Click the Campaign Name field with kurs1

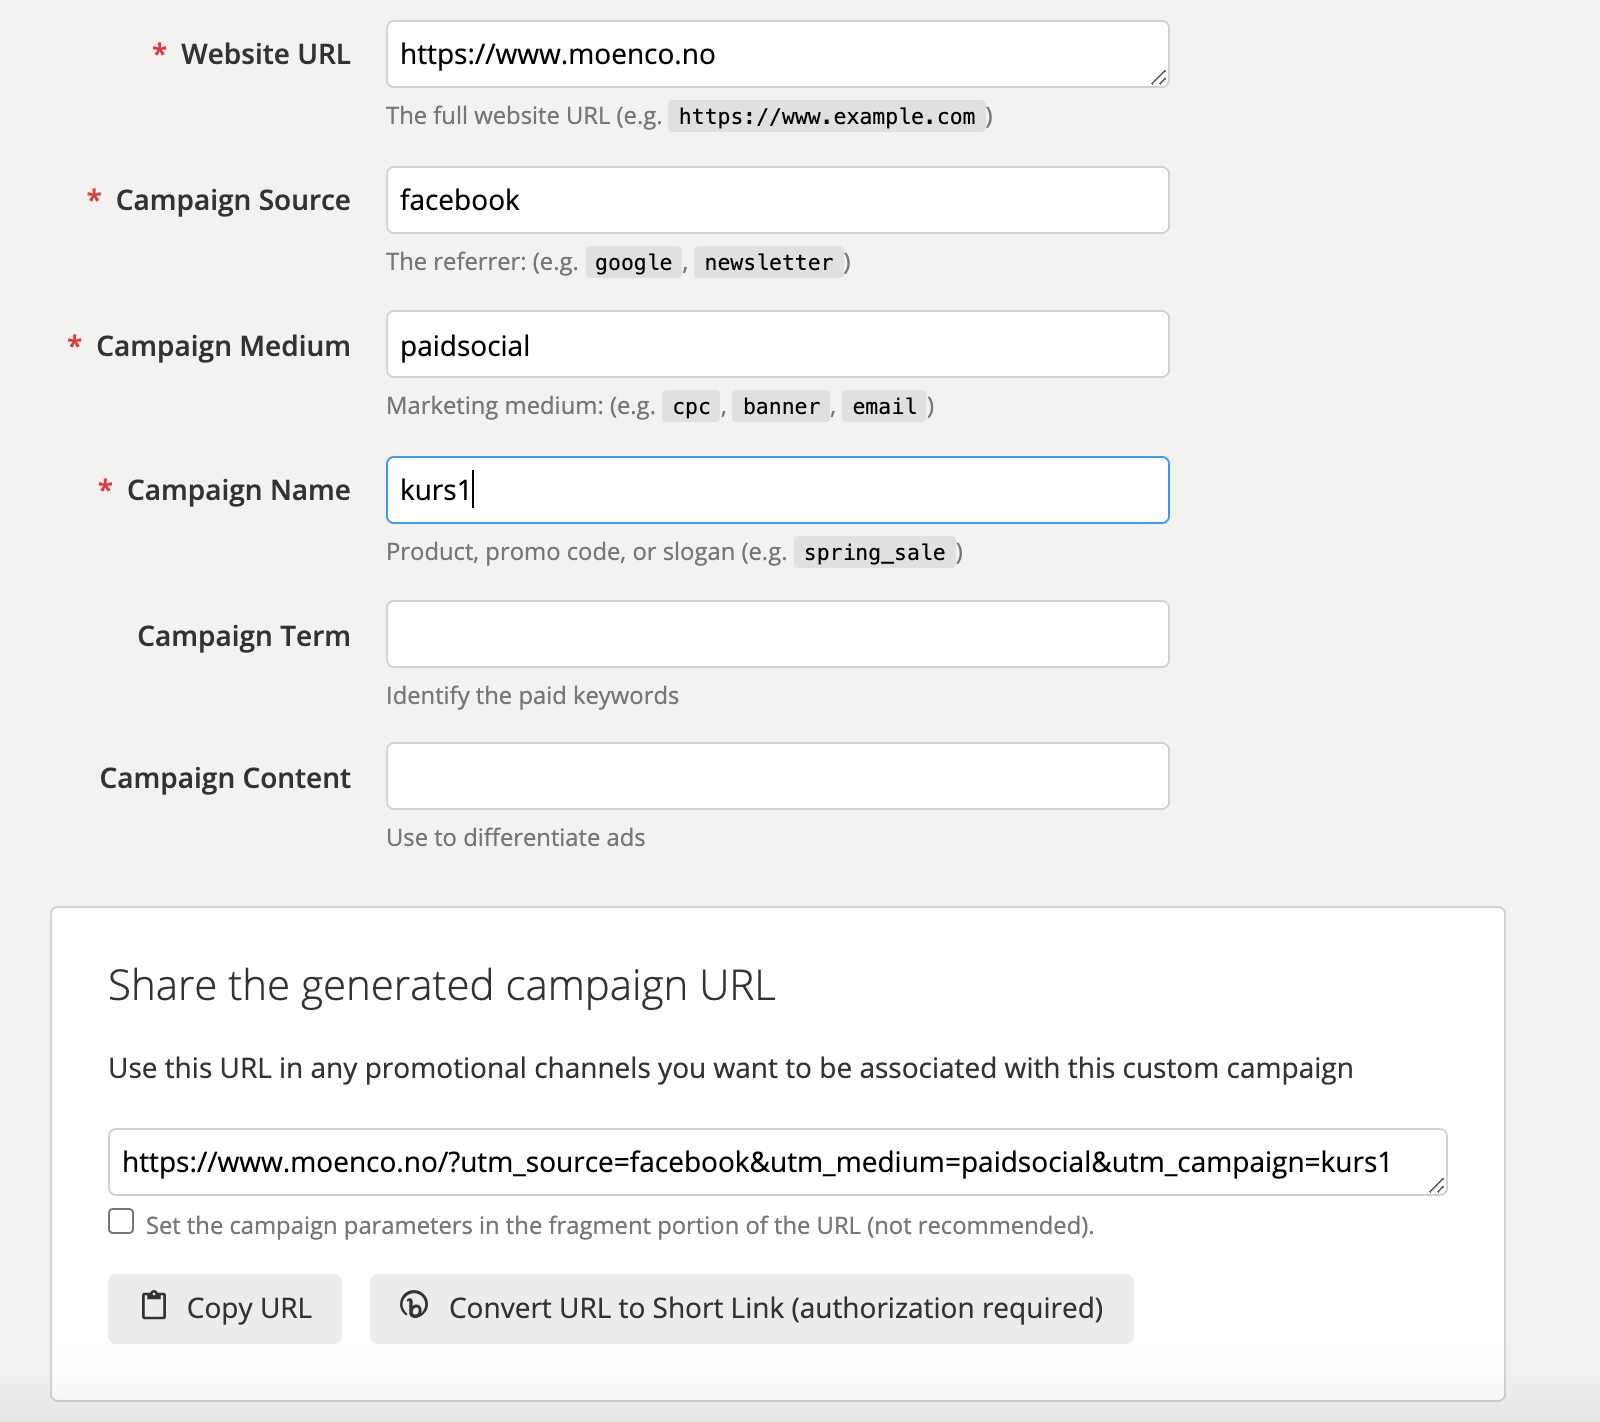tap(778, 490)
